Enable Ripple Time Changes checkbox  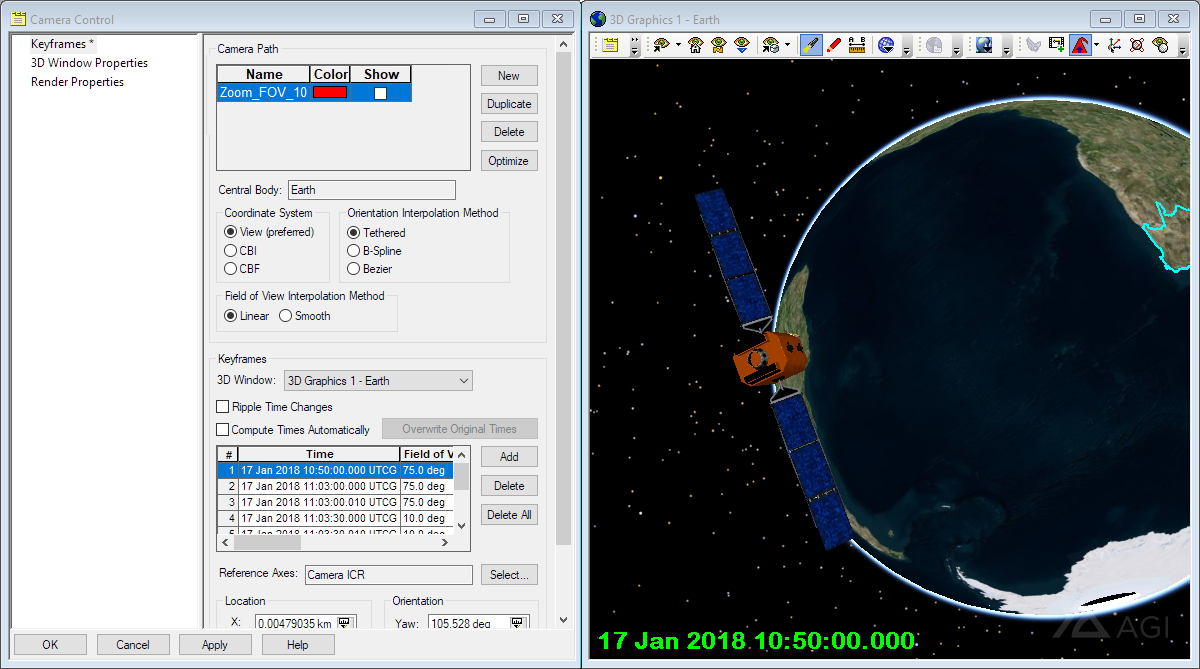point(223,407)
